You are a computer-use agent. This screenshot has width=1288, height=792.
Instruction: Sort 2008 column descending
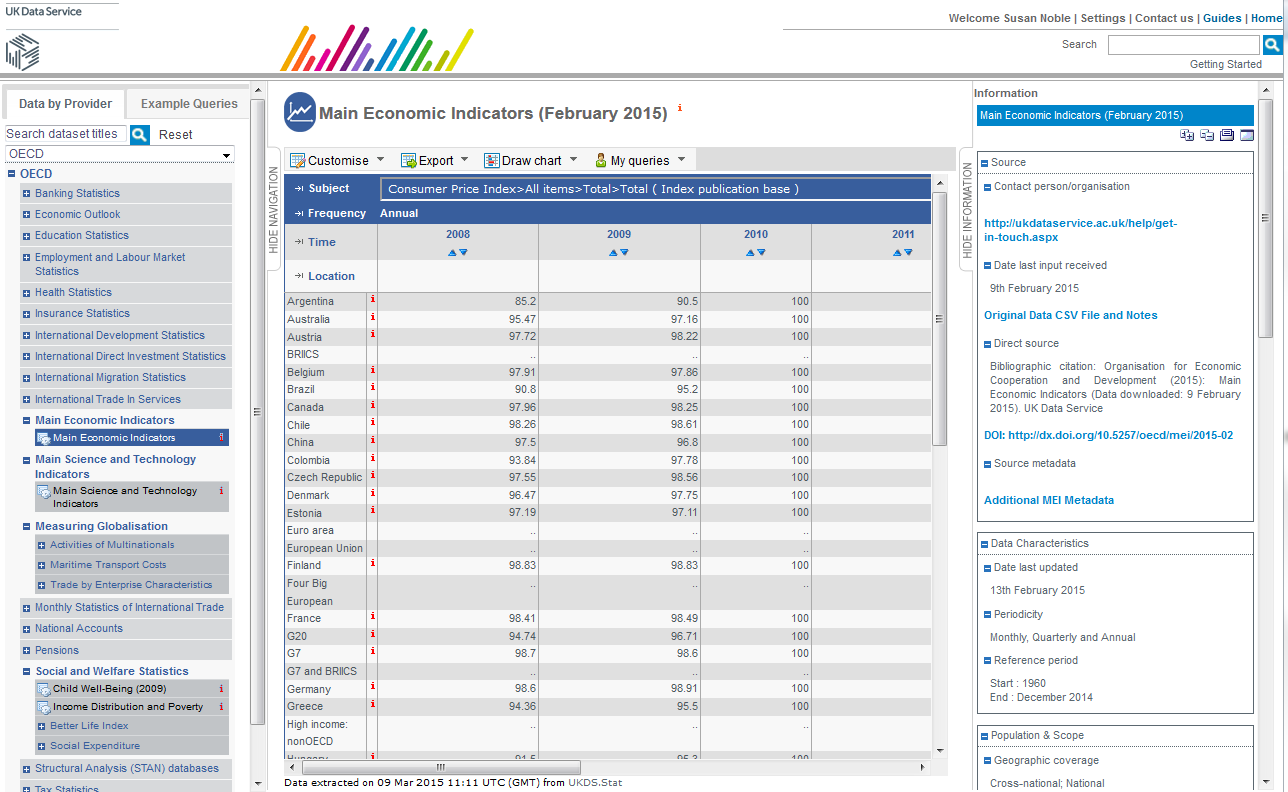point(463,253)
